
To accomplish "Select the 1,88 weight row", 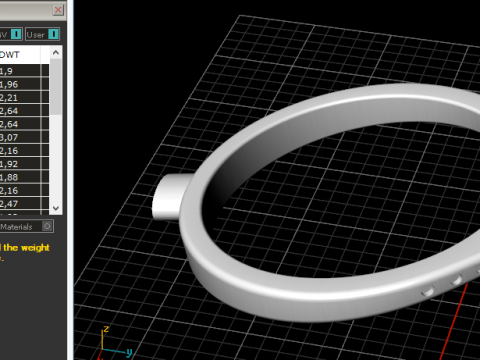I will tap(24, 177).
